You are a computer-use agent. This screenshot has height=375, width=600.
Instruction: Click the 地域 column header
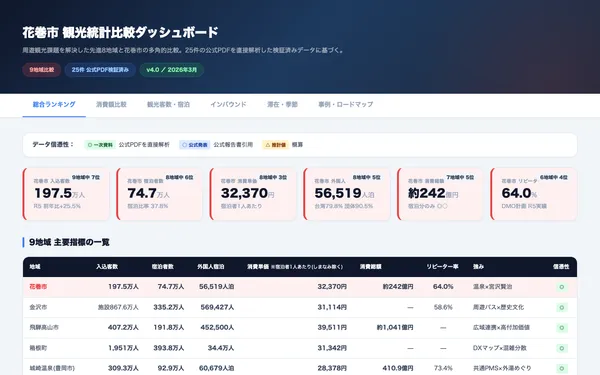[35, 267]
